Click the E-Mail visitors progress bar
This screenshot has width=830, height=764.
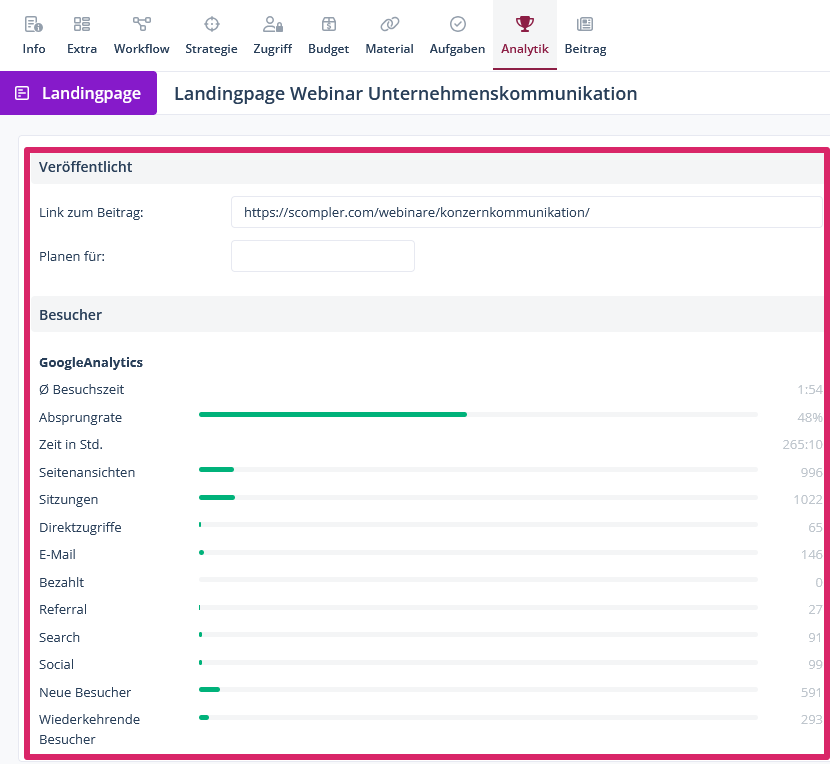click(478, 552)
